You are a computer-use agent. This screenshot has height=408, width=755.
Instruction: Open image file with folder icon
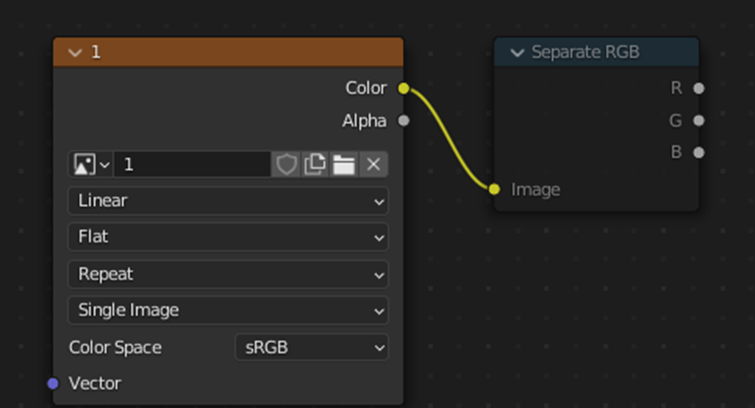(x=344, y=165)
